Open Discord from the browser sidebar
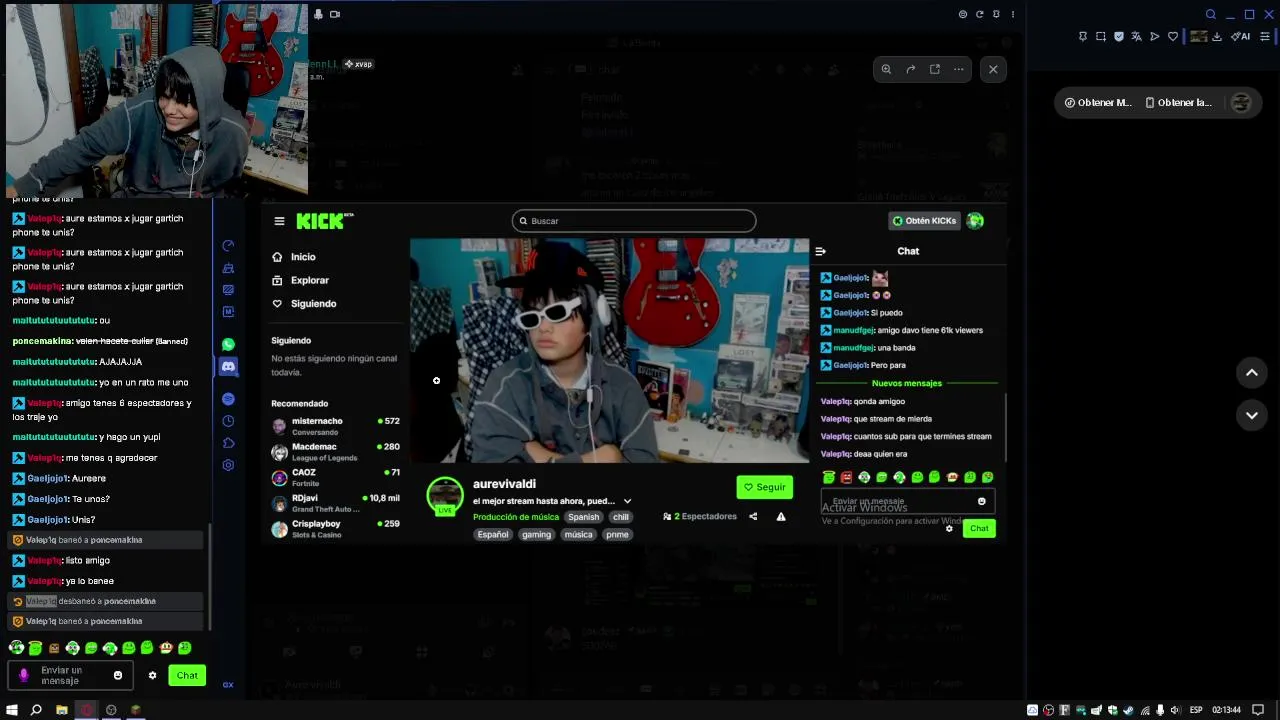This screenshot has height=720, width=1280. 228,367
